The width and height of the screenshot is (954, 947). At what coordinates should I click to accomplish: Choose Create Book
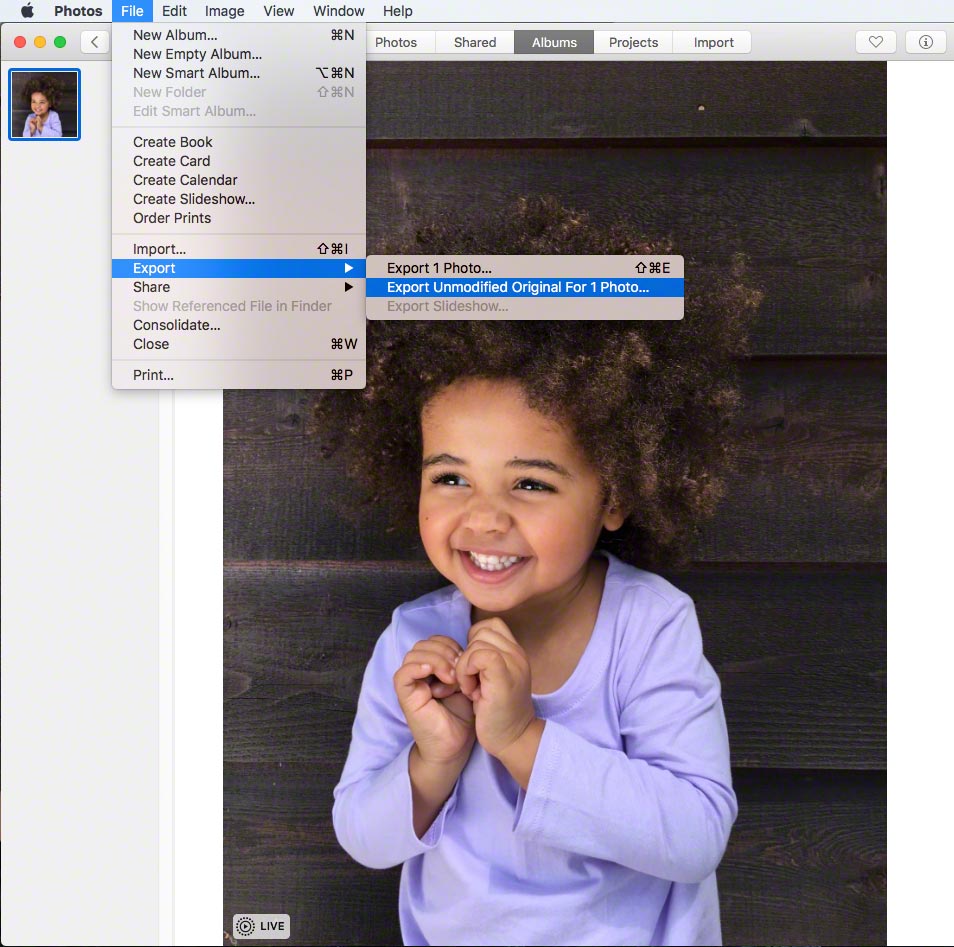coord(238,142)
